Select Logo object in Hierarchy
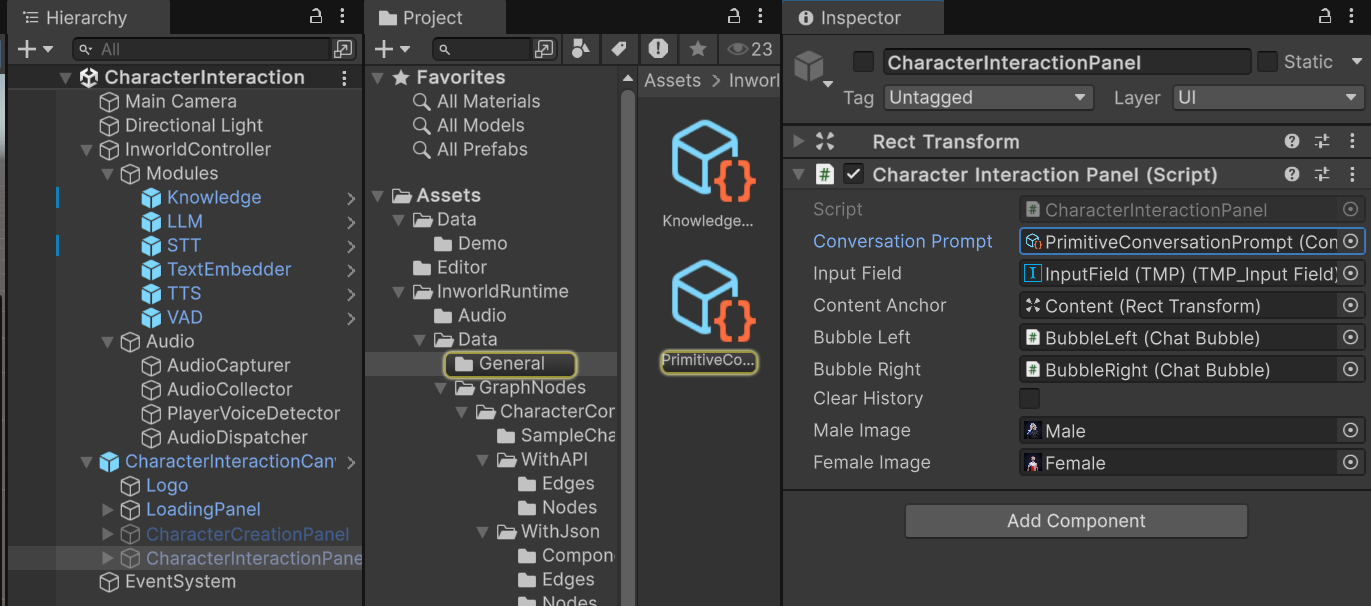This screenshot has width=1371, height=606. click(x=166, y=485)
